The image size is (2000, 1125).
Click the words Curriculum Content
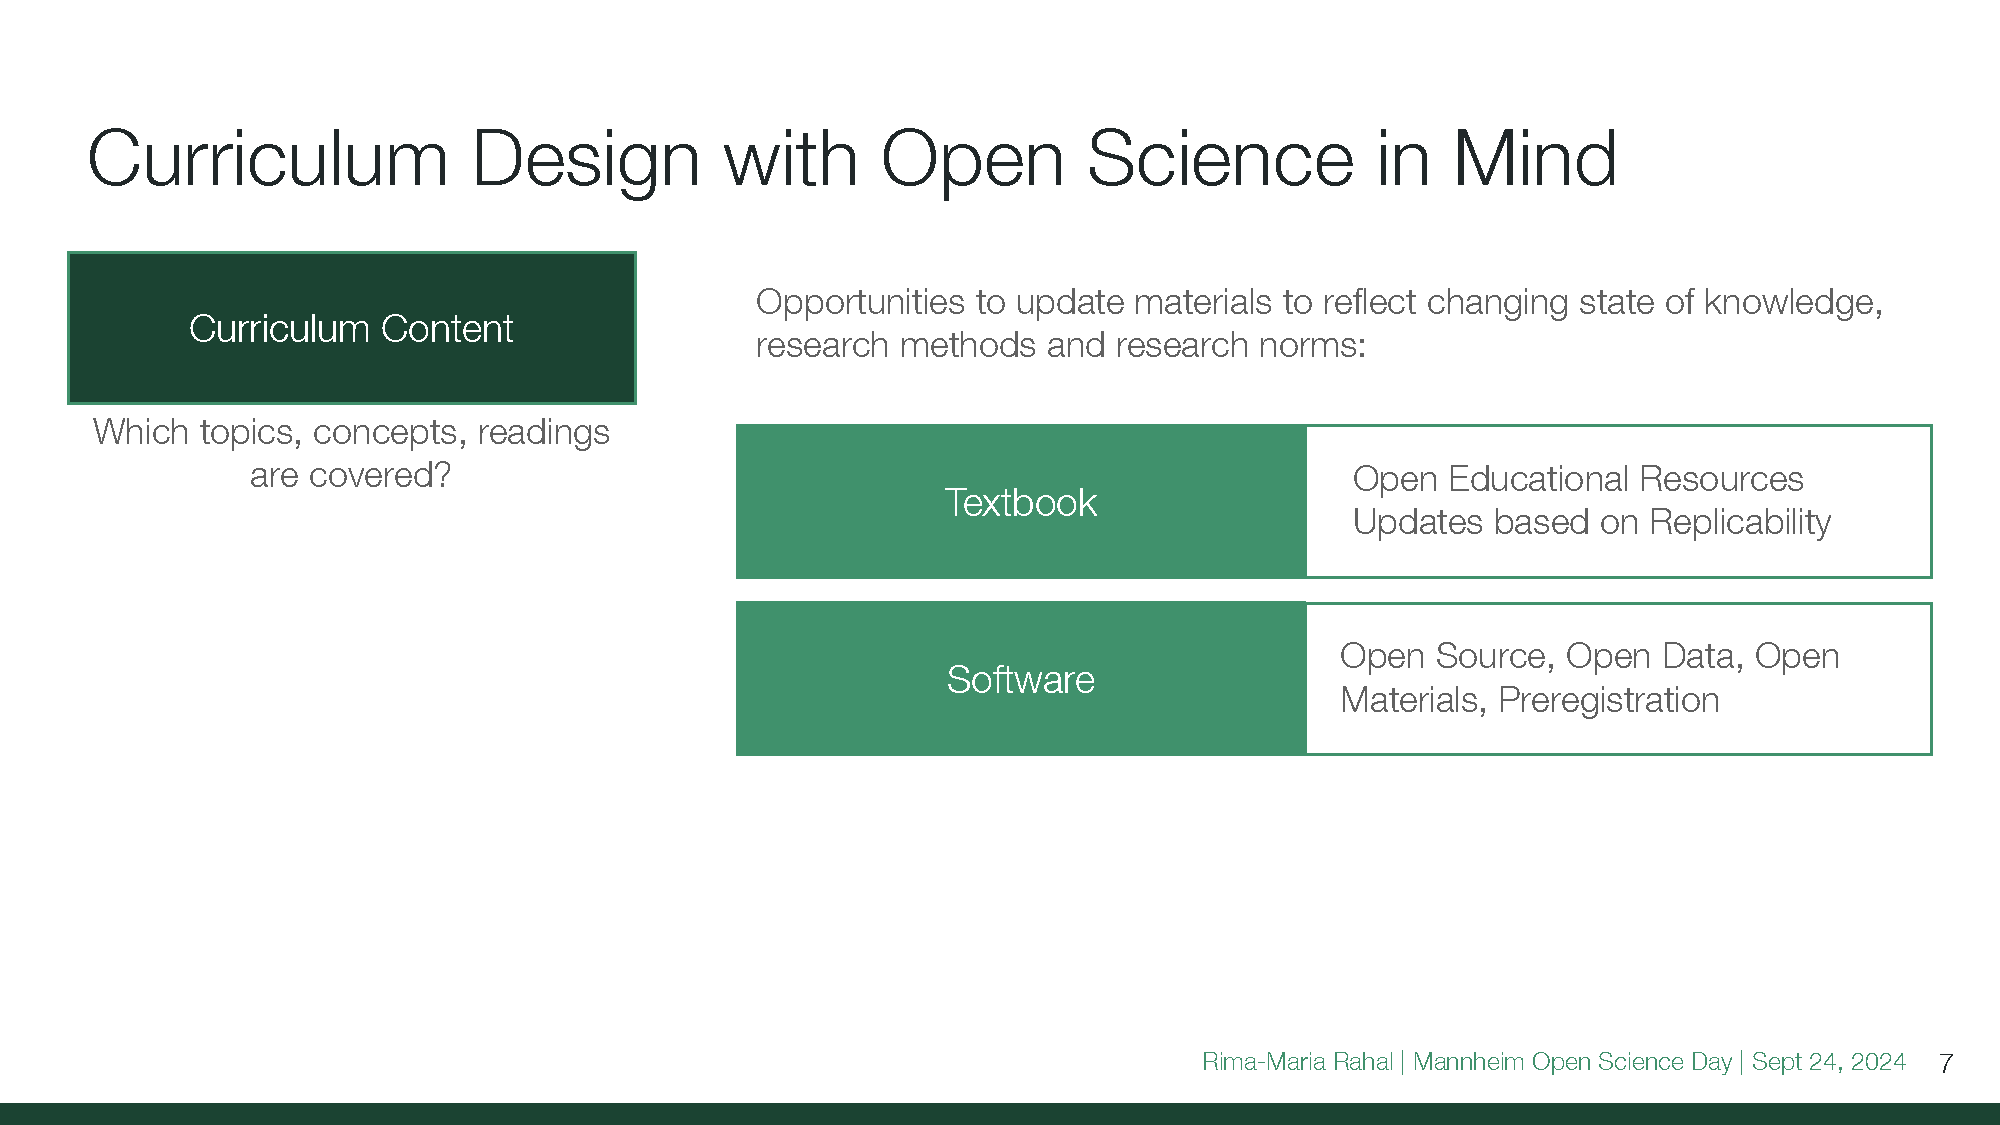[x=351, y=329]
